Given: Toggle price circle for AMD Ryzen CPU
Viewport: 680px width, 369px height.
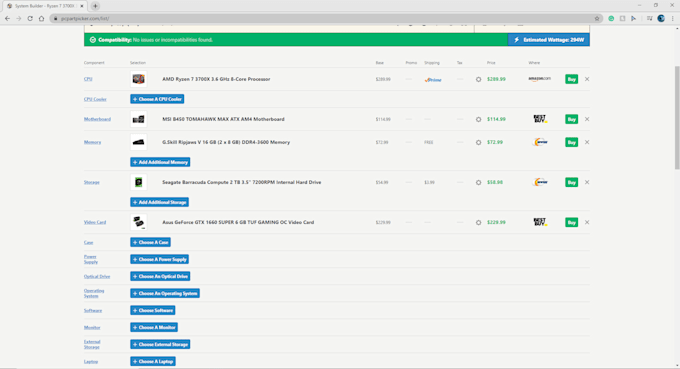Looking at the screenshot, I should tap(478, 79).
